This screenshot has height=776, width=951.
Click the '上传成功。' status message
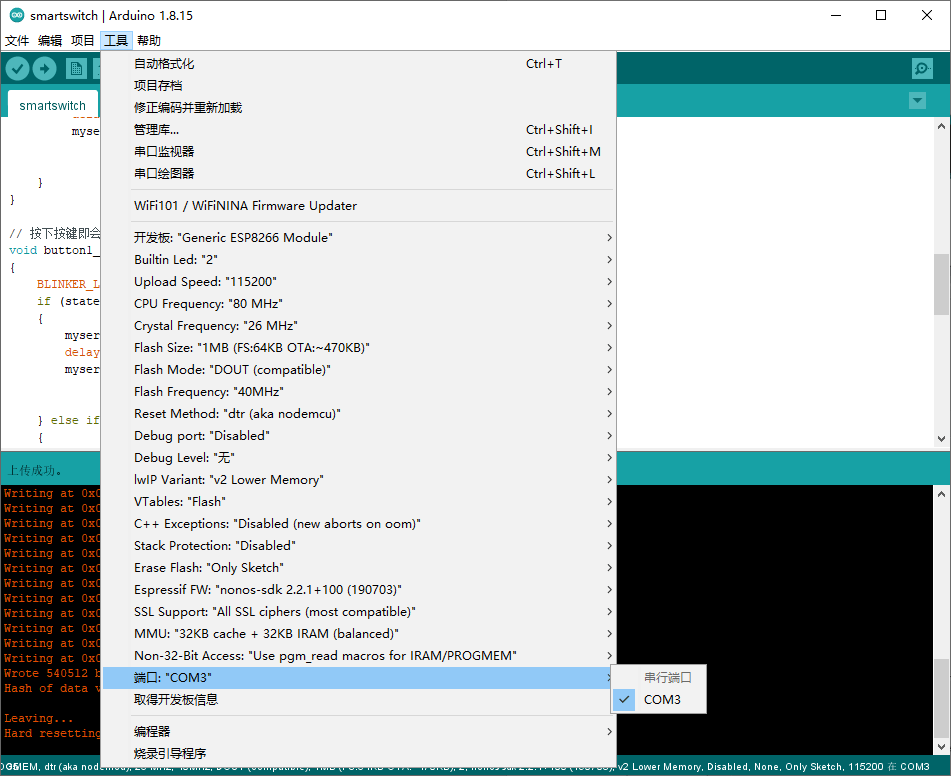click(x=35, y=470)
